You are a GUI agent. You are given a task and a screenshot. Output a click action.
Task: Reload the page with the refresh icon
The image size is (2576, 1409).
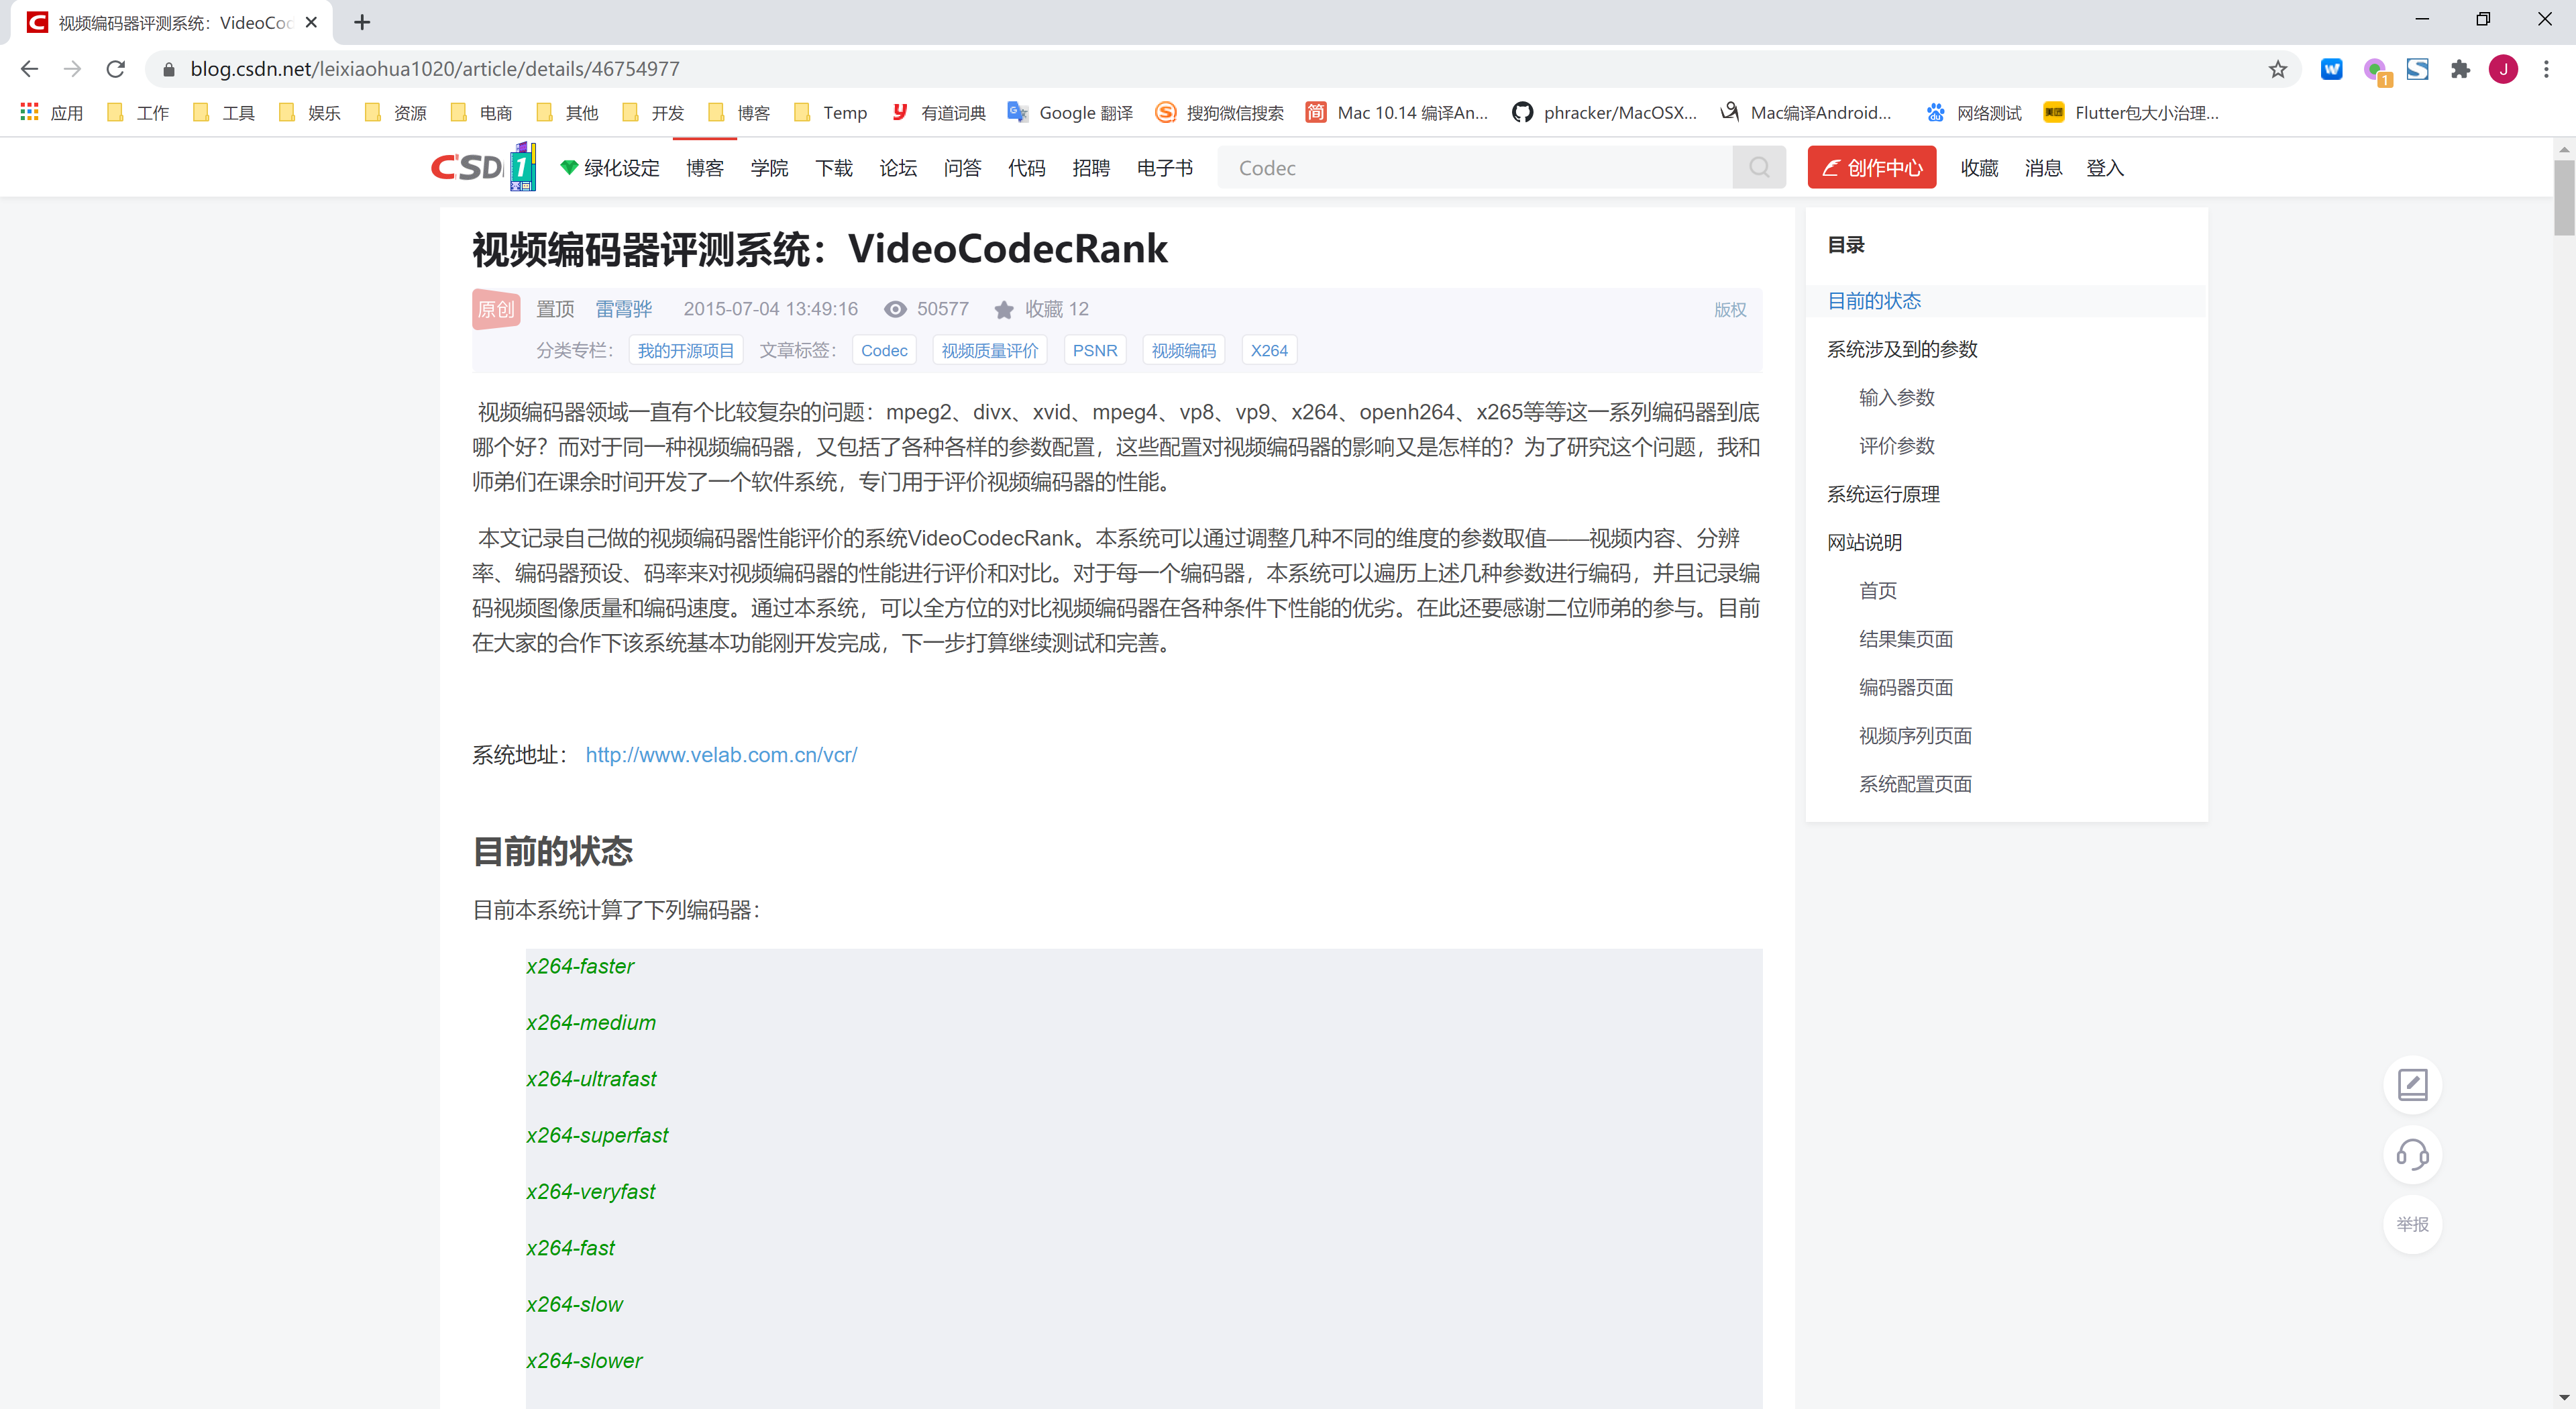(x=115, y=69)
